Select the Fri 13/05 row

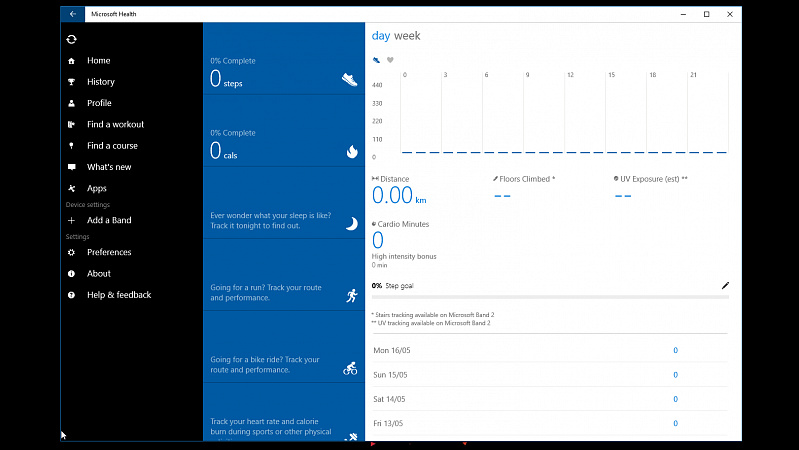[x=550, y=423]
